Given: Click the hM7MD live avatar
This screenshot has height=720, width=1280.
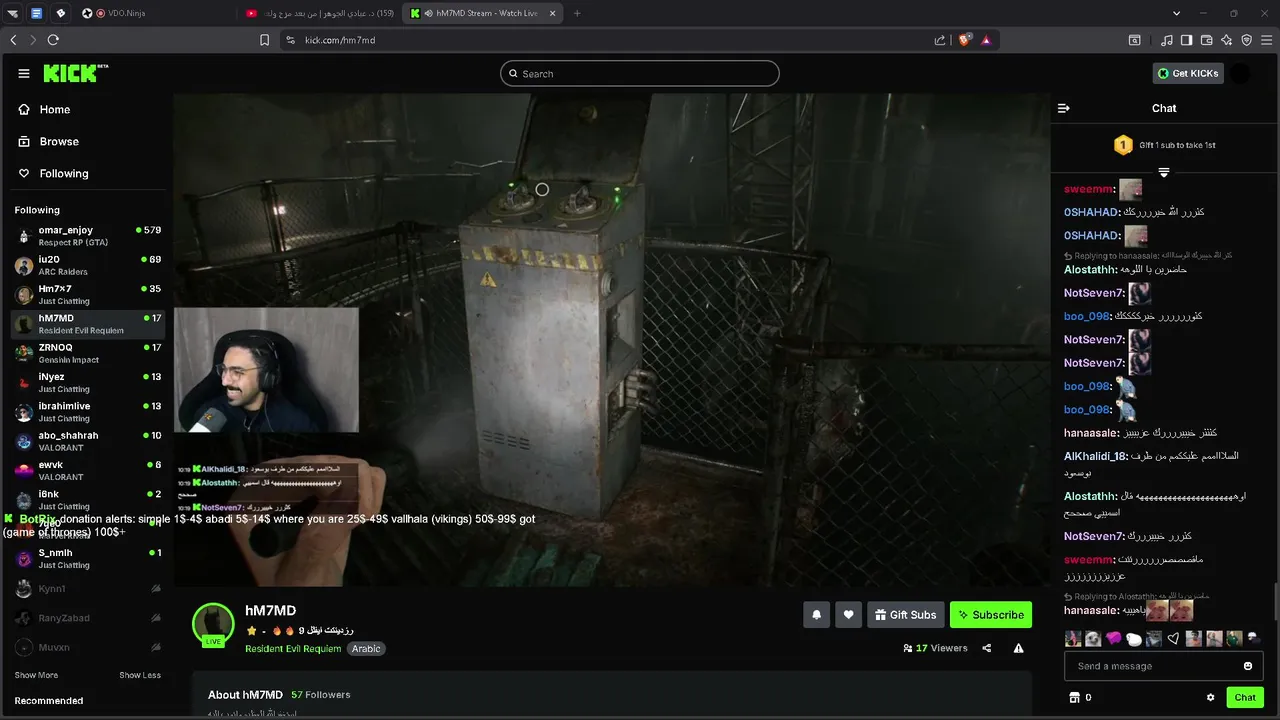Looking at the screenshot, I should click(213, 624).
